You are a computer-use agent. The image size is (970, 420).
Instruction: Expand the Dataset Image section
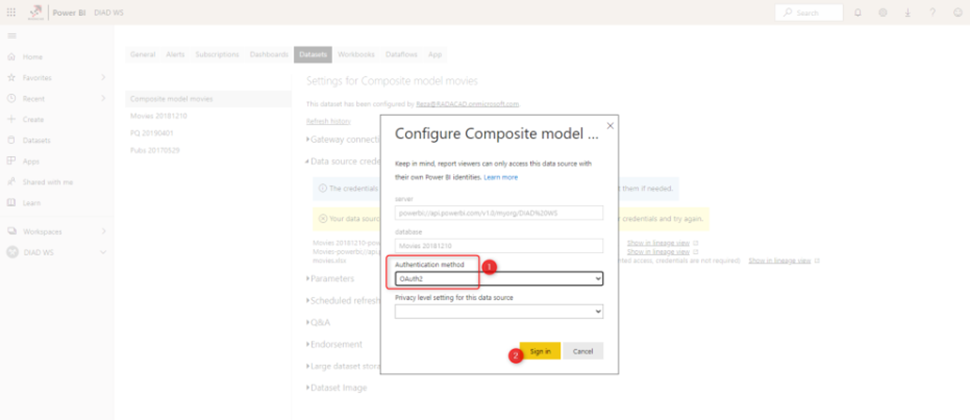(x=337, y=388)
